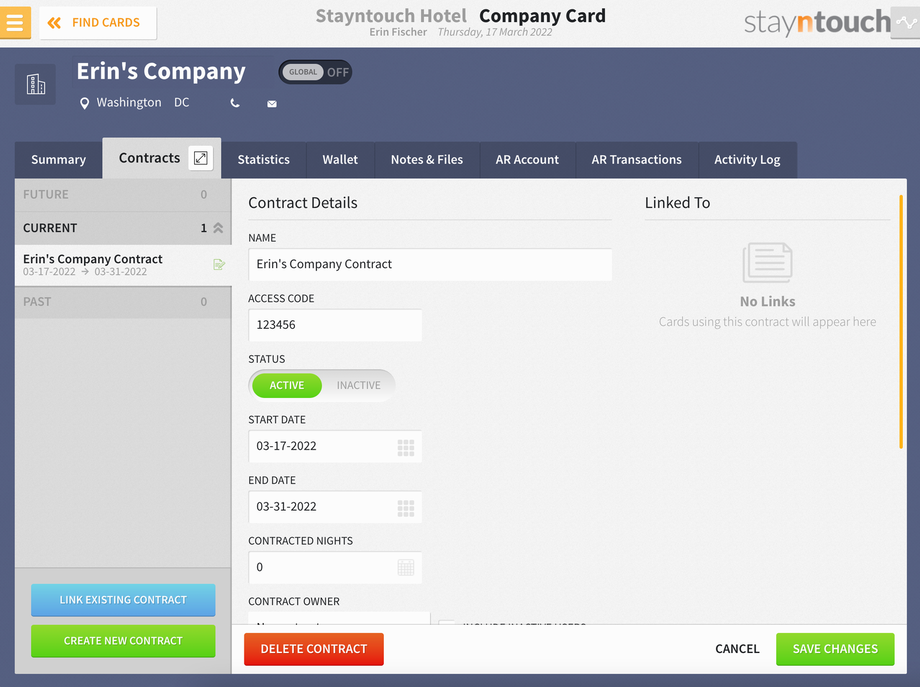Click the company building icon

36,84
